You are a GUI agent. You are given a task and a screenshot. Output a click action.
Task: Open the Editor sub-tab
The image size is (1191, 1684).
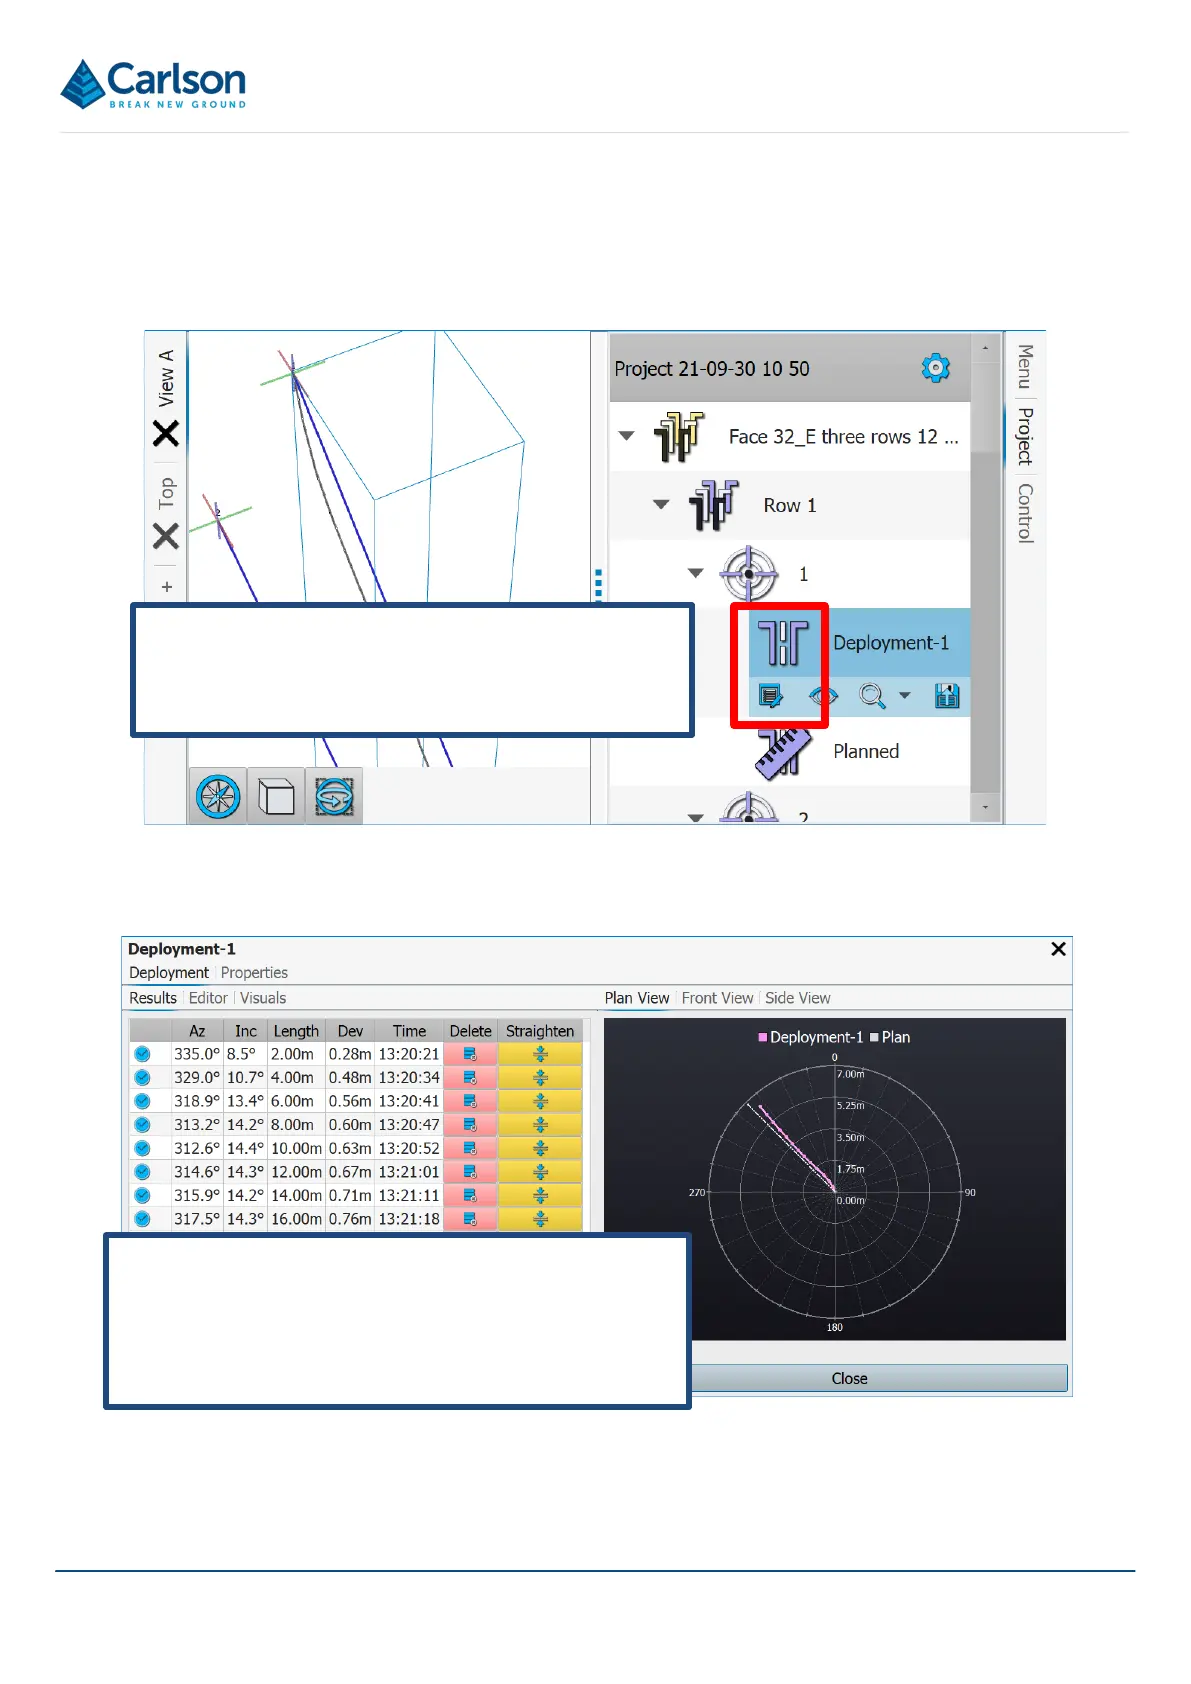click(x=208, y=998)
